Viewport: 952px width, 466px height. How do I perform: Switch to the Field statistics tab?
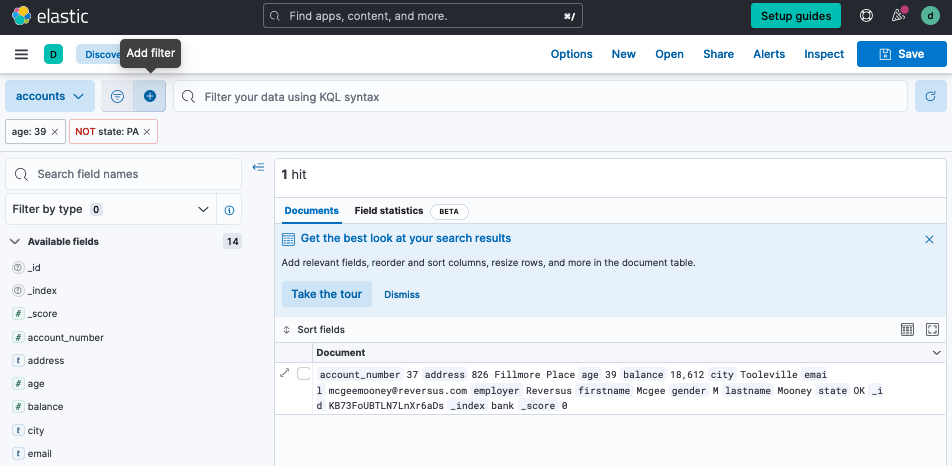tap(388, 211)
